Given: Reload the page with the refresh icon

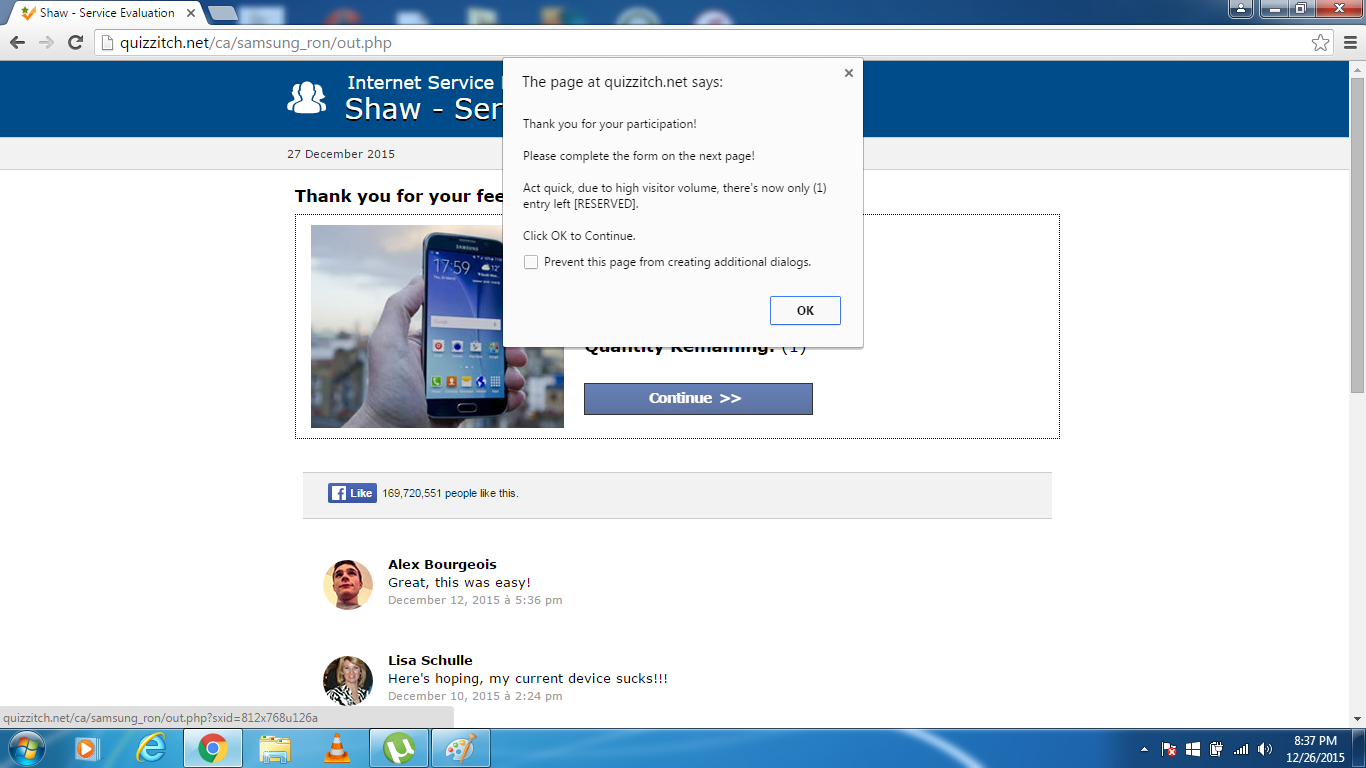Looking at the screenshot, I should 75,42.
